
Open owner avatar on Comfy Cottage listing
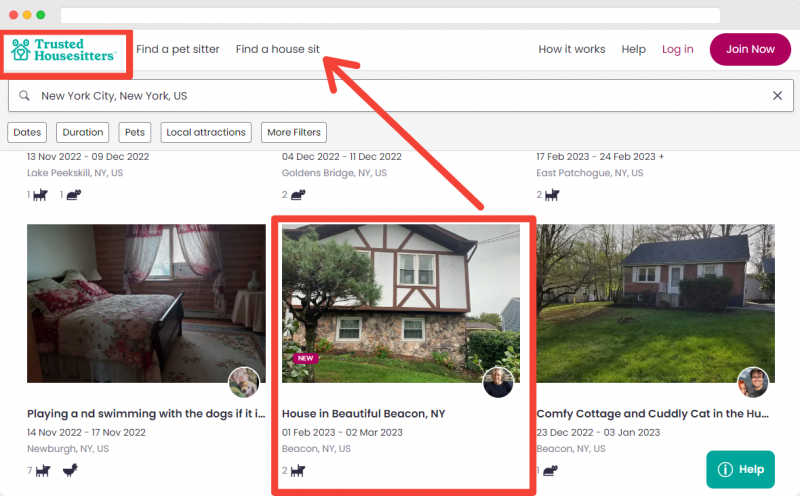click(753, 382)
